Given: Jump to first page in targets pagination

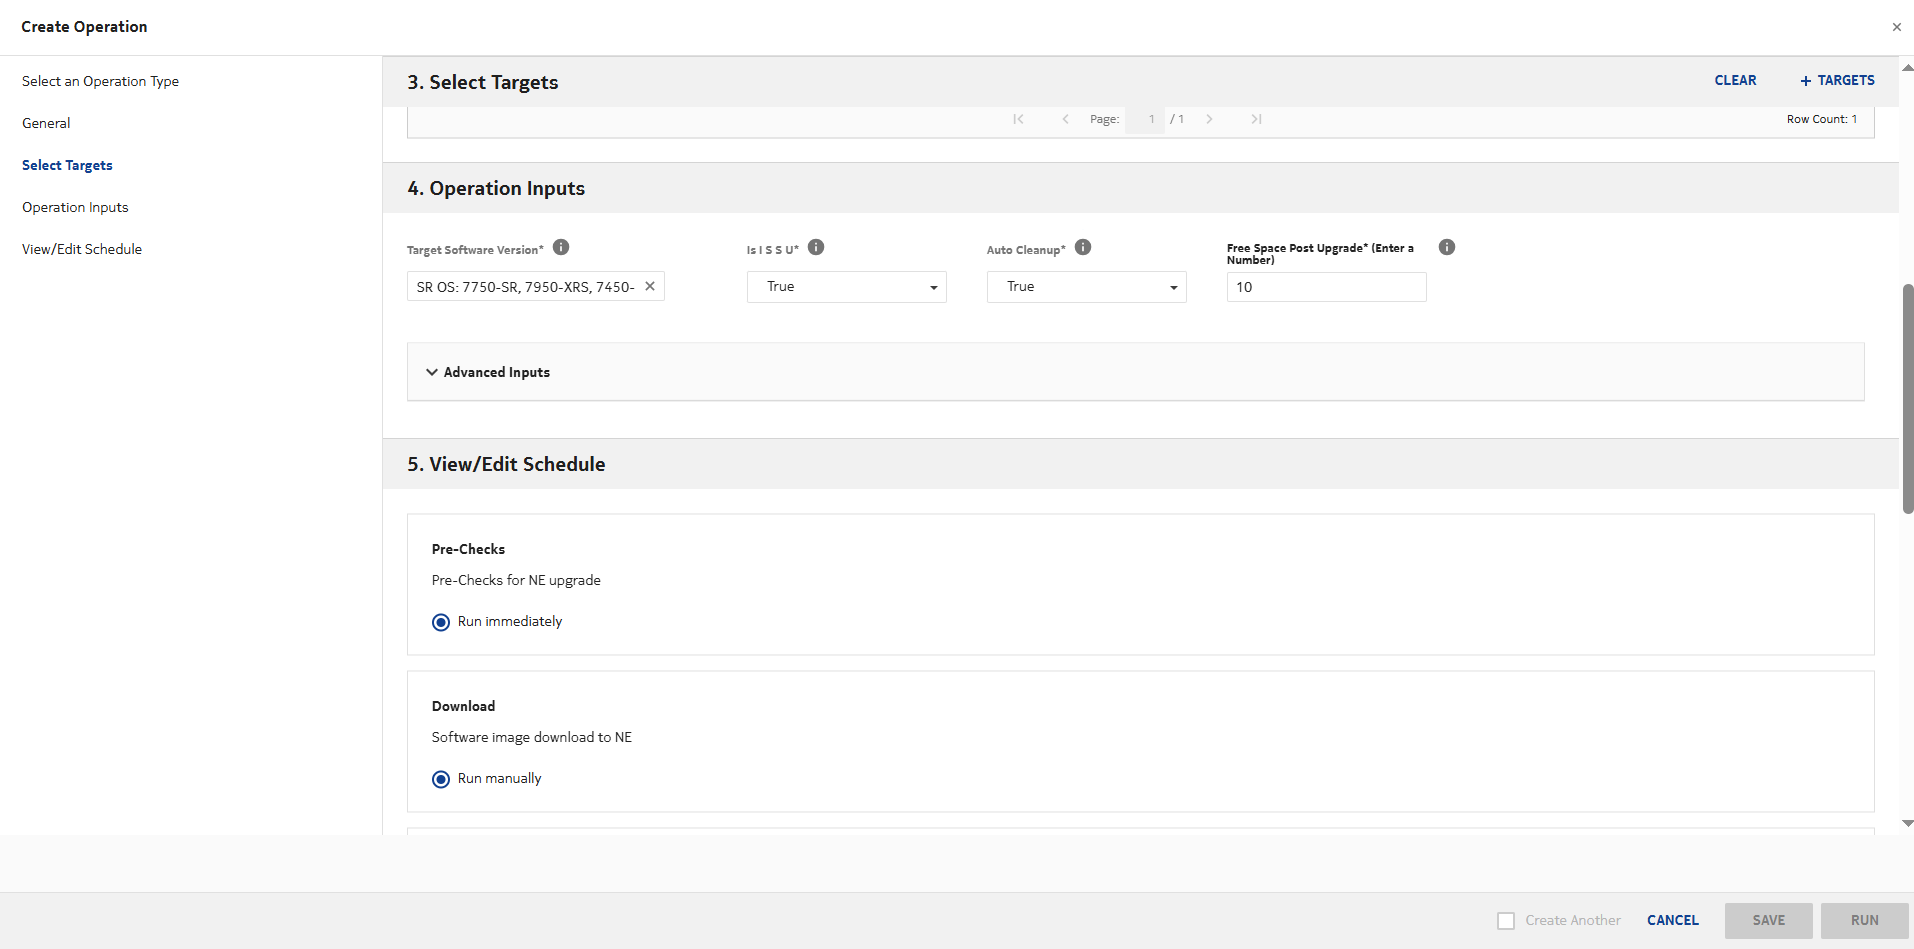Looking at the screenshot, I should coord(1019,119).
